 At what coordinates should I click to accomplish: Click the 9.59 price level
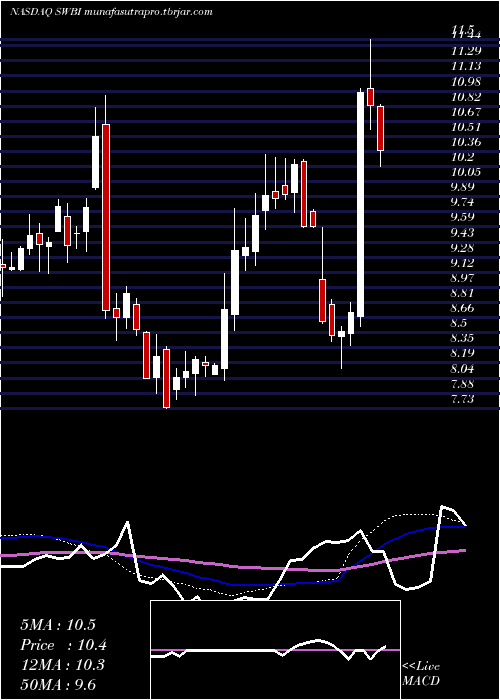[462, 218]
